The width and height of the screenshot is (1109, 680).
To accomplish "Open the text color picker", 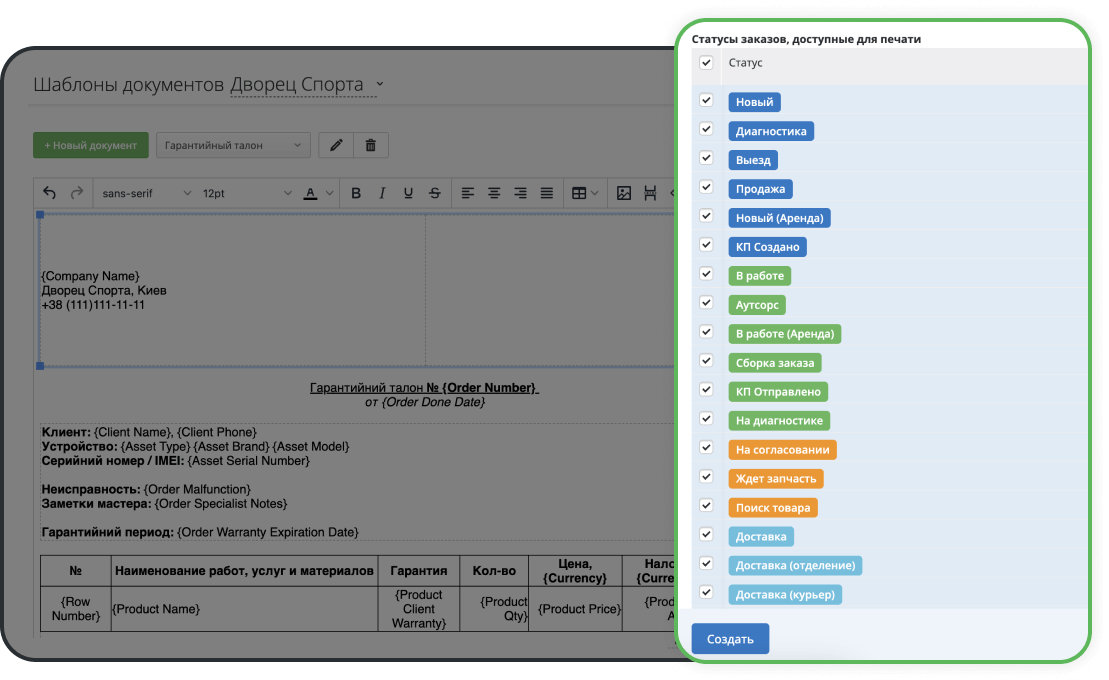I will click(x=316, y=193).
